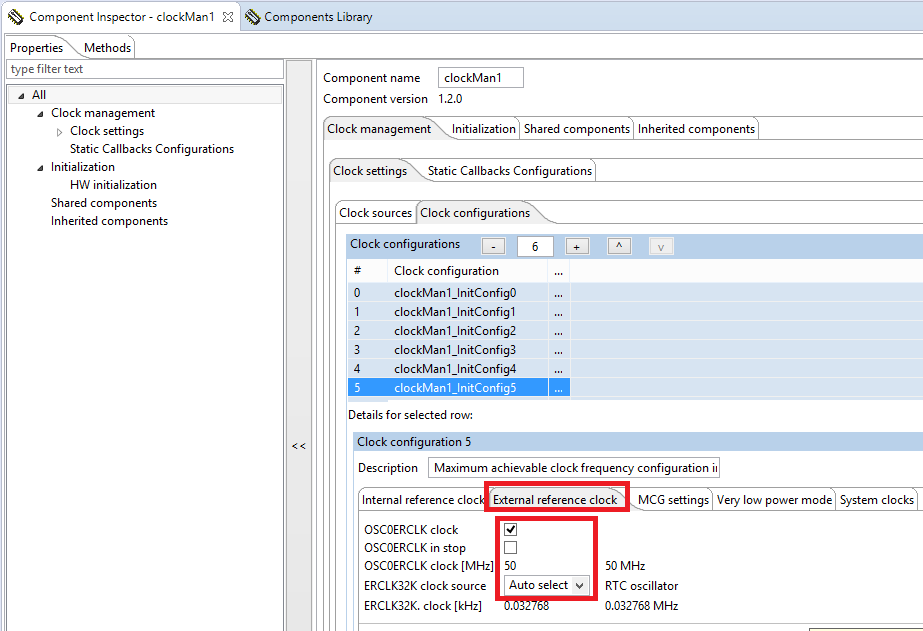Viewport: 923px width, 631px height.
Task: Remove a clock configuration with the - button
Action: point(493,246)
